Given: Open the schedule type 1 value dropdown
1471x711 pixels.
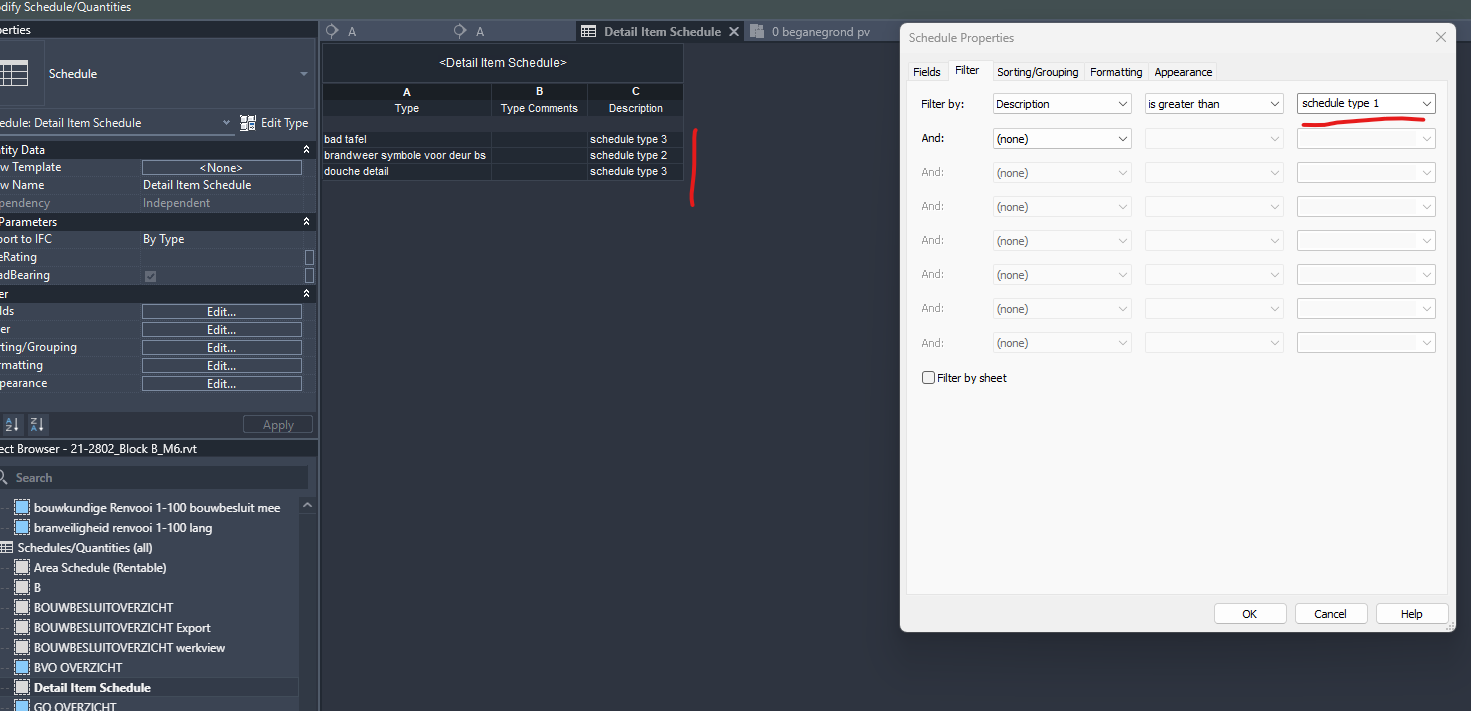Looking at the screenshot, I should click(1365, 103).
